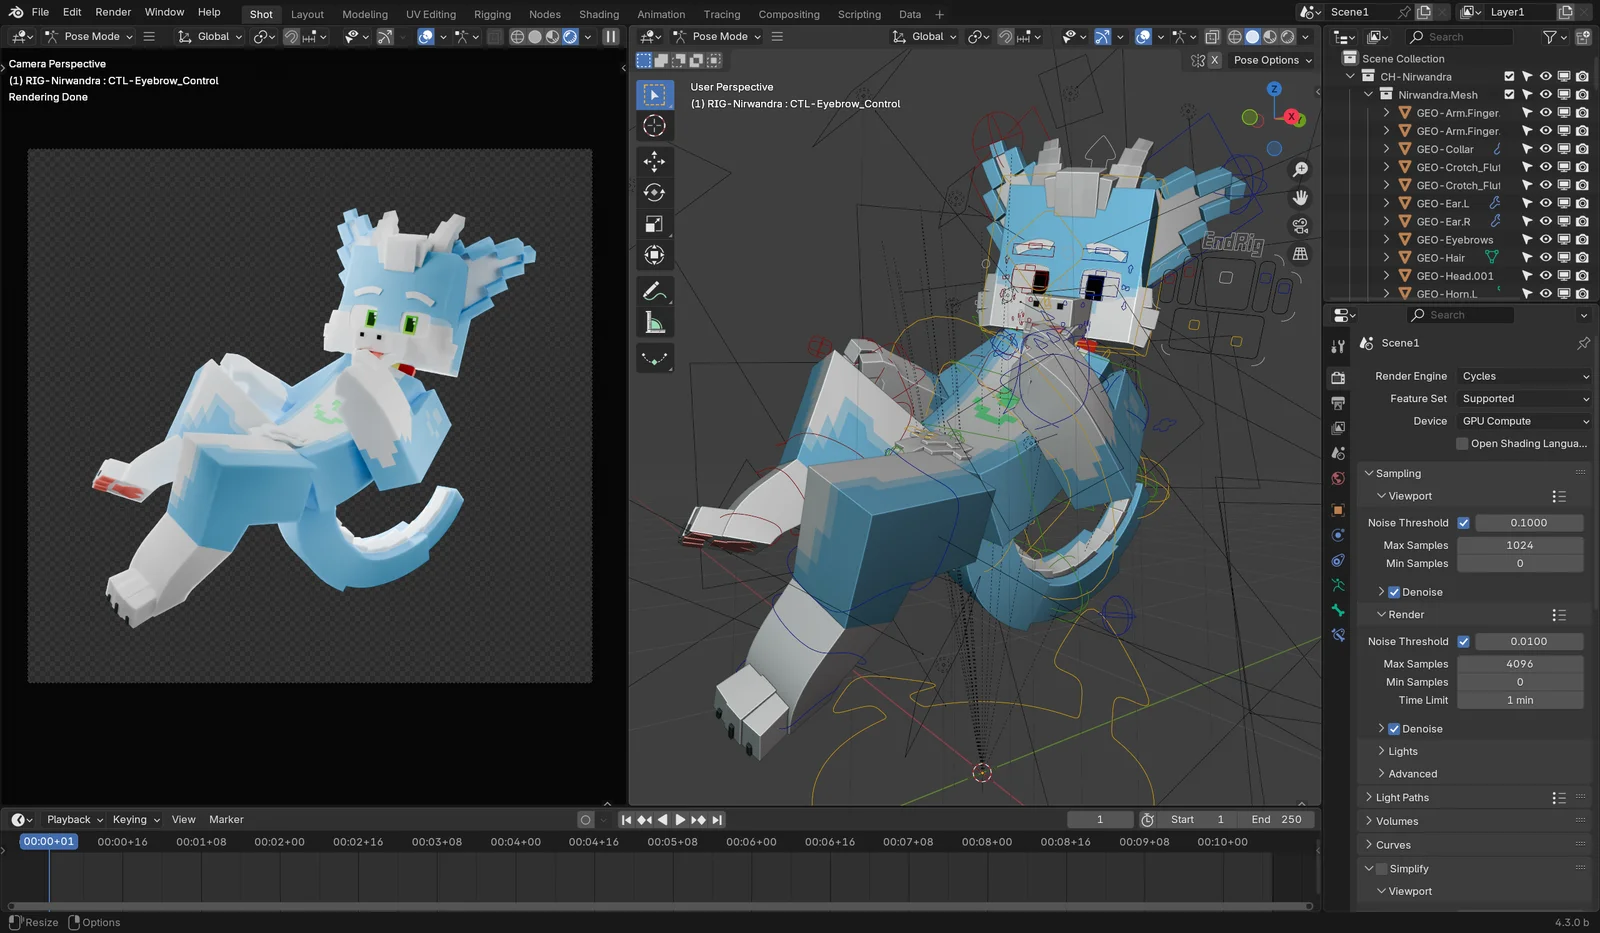Switch to the Animation workspace tab
1600x933 pixels.
[x=661, y=14]
